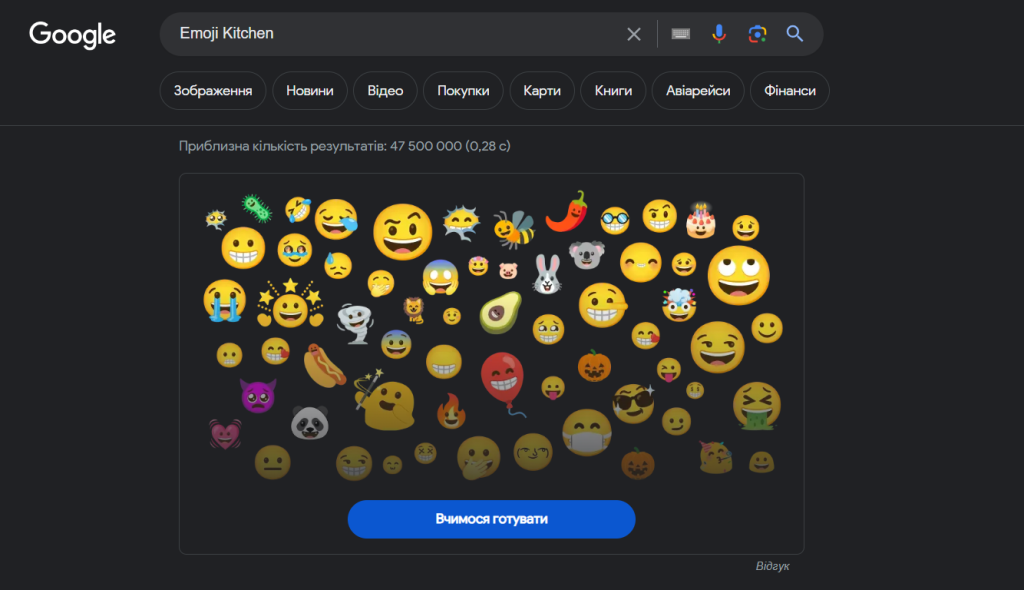Switch to the Книги filter
The height and width of the screenshot is (590, 1024).
click(613, 91)
